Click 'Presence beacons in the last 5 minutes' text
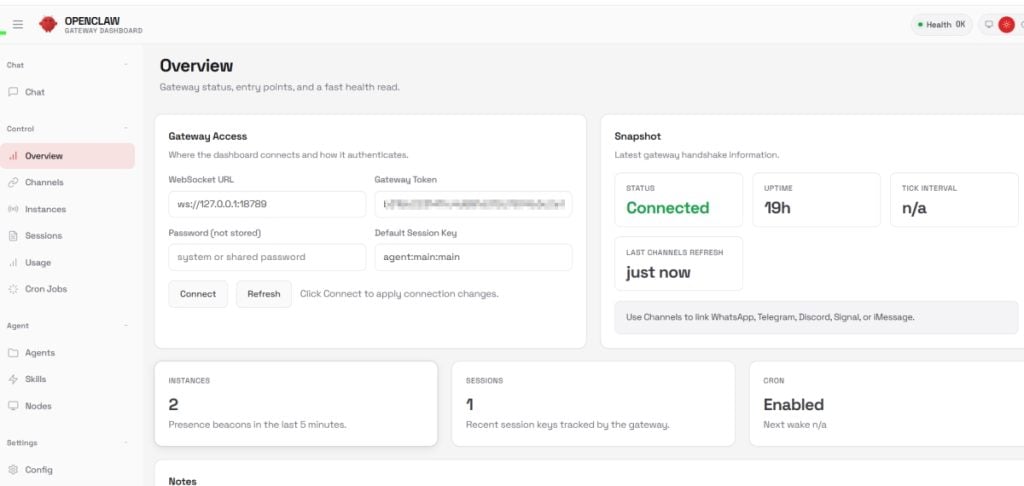The height and width of the screenshot is (486, 1024). click(257, 425)
